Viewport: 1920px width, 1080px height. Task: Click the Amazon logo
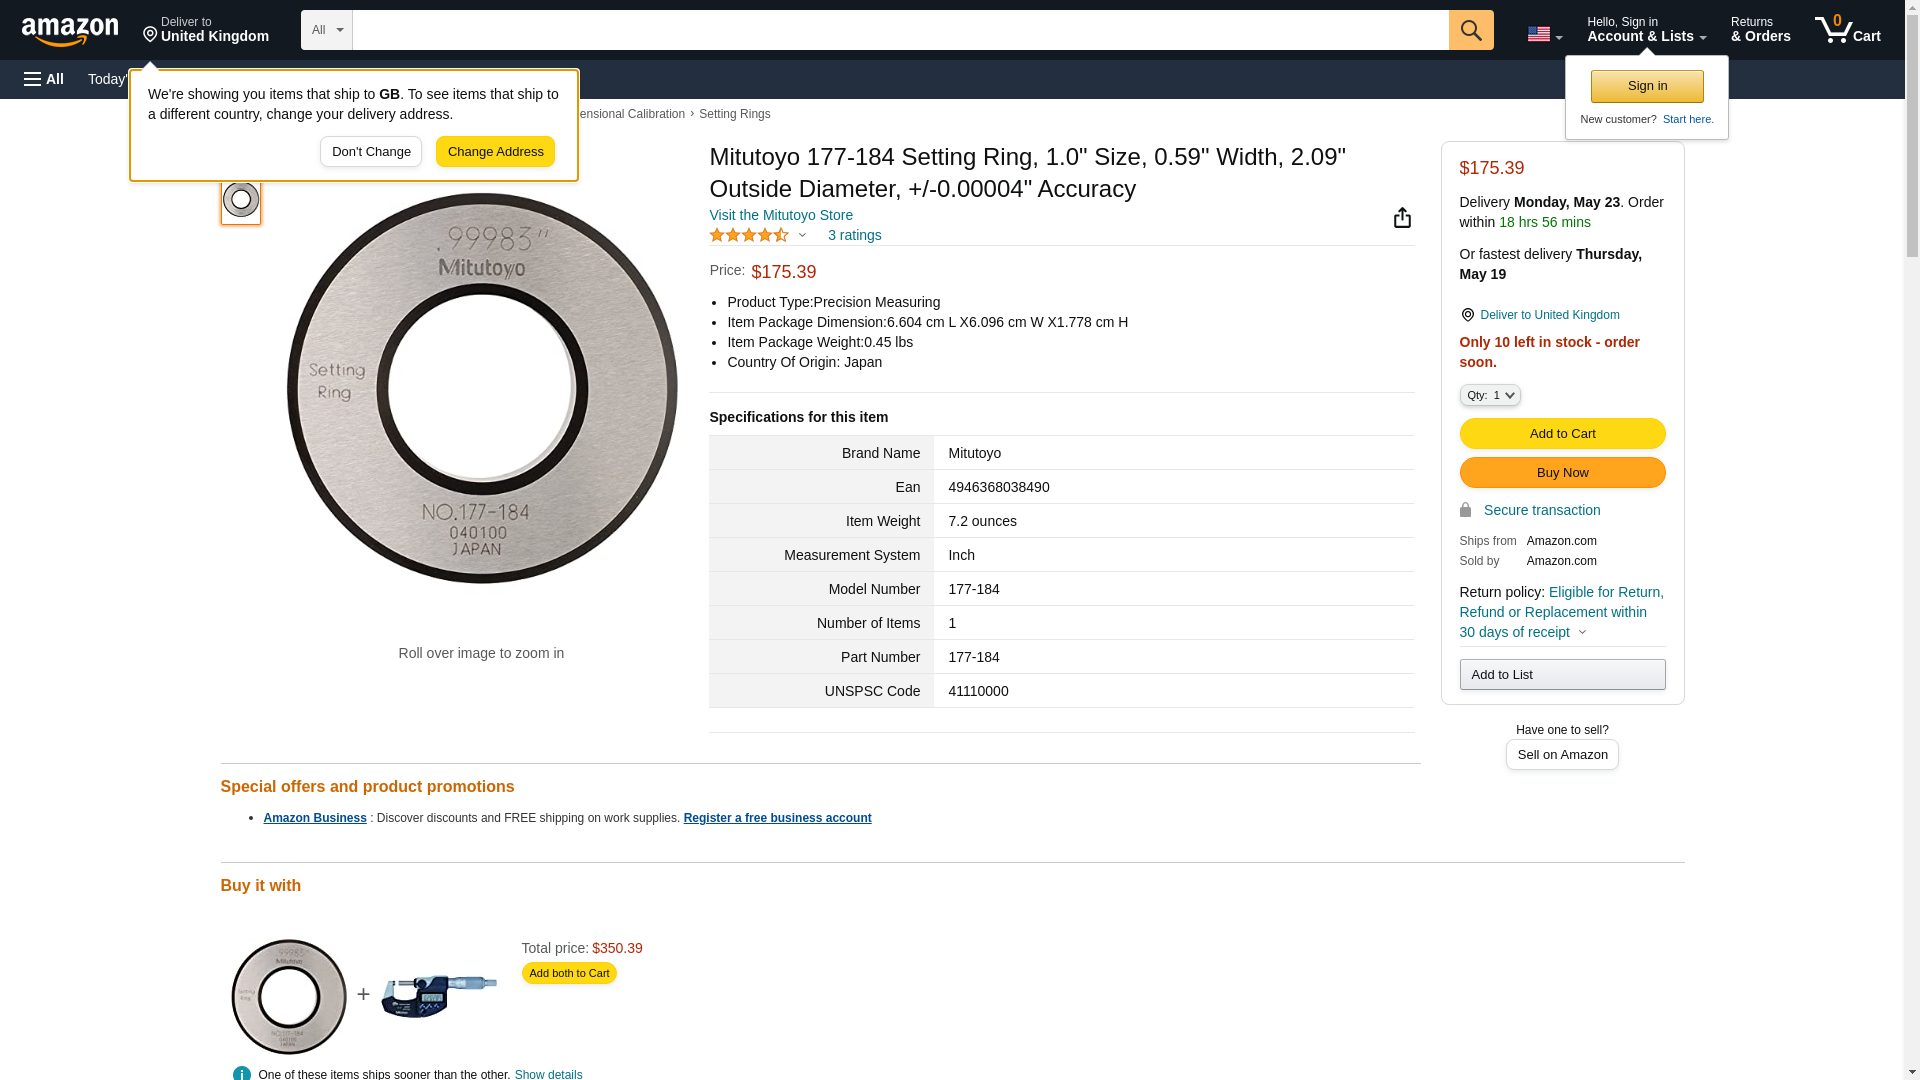[x=70, y=31]
